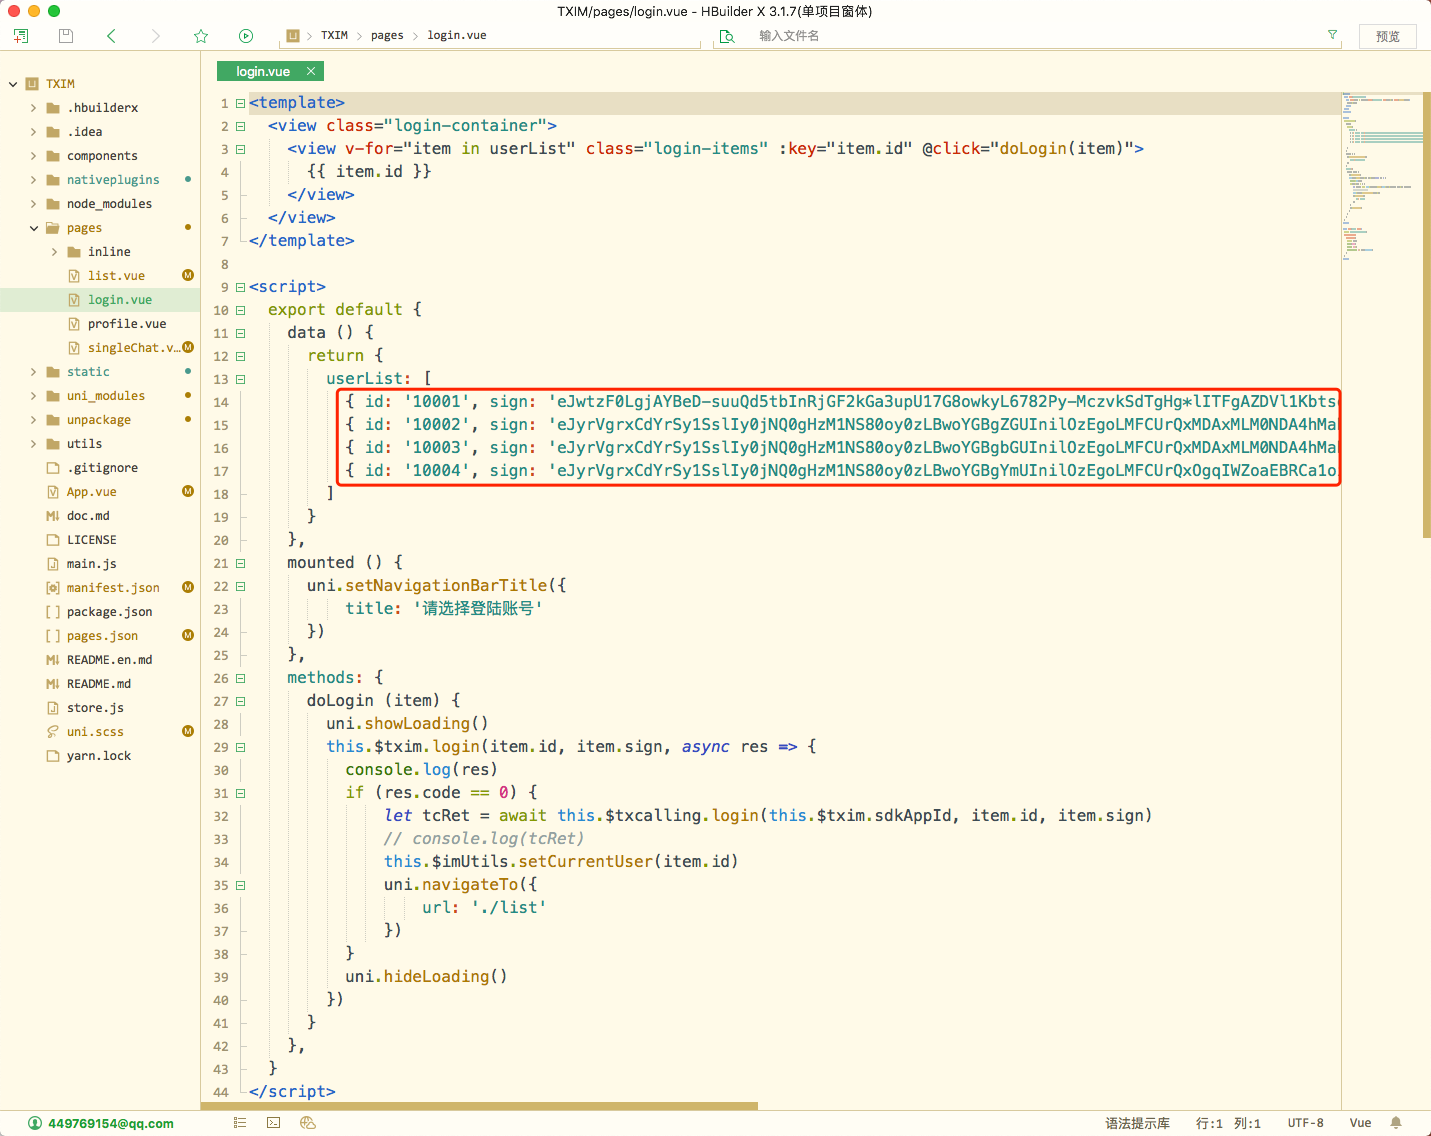Viewport: 1431px width, 1136px height.
Task: Fold the mounted function at line 21
Action: tap(240, 563)
